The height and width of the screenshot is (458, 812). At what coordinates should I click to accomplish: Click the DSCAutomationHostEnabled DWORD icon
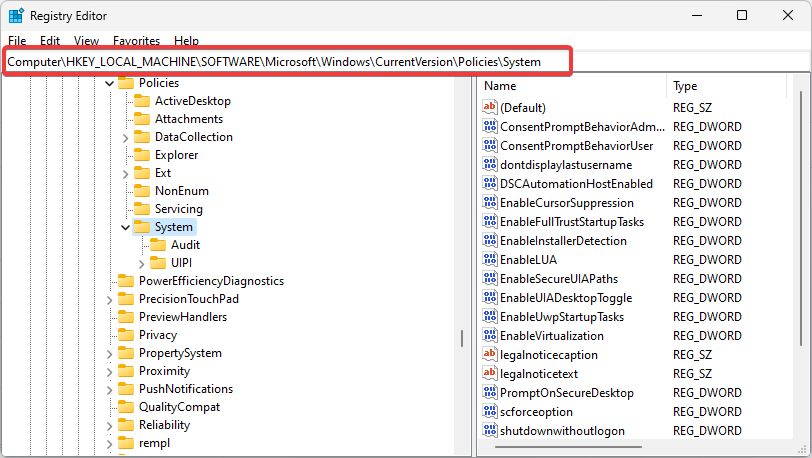click(489, 183)
